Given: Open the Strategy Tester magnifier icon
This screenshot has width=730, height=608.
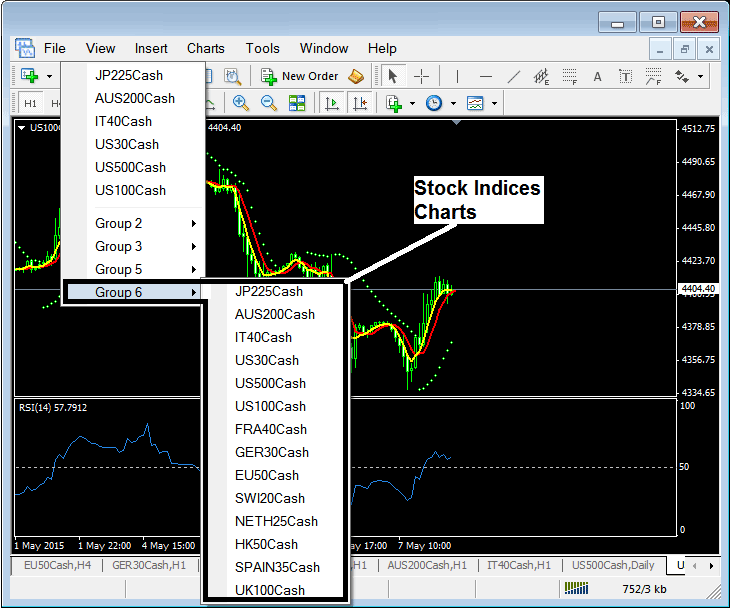Looking at the screenshot, I should (232, 76).
